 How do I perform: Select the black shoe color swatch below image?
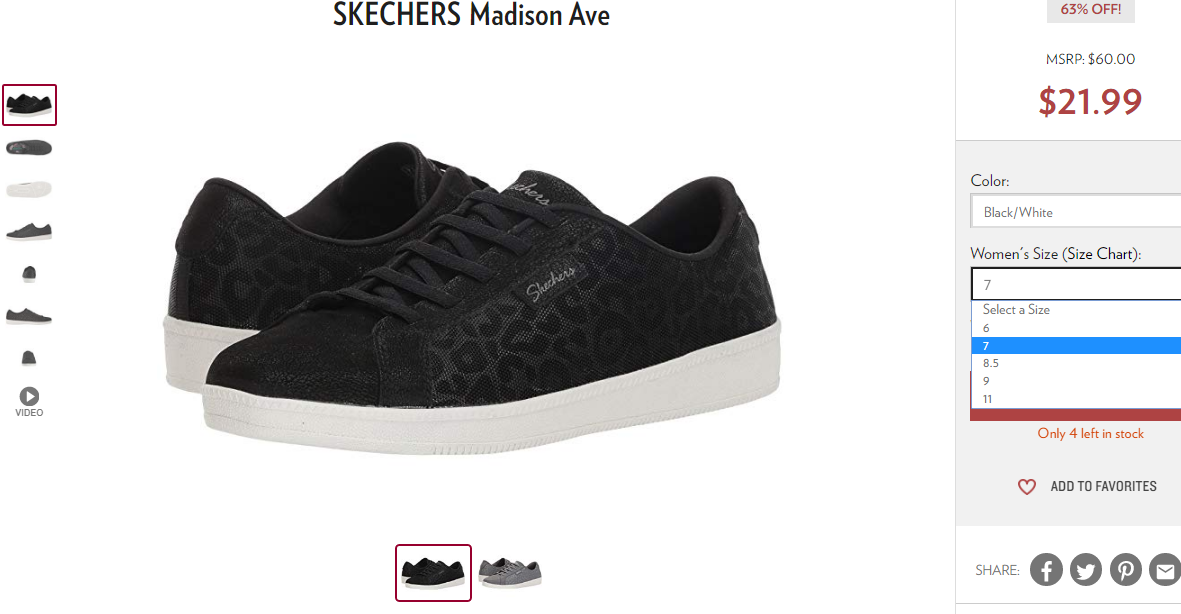(x=433, y=573)
